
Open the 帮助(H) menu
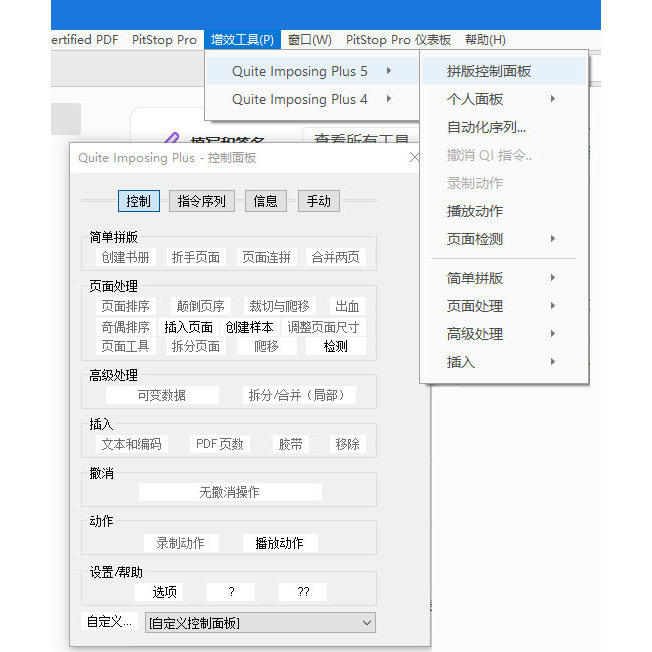click(485, 40)
